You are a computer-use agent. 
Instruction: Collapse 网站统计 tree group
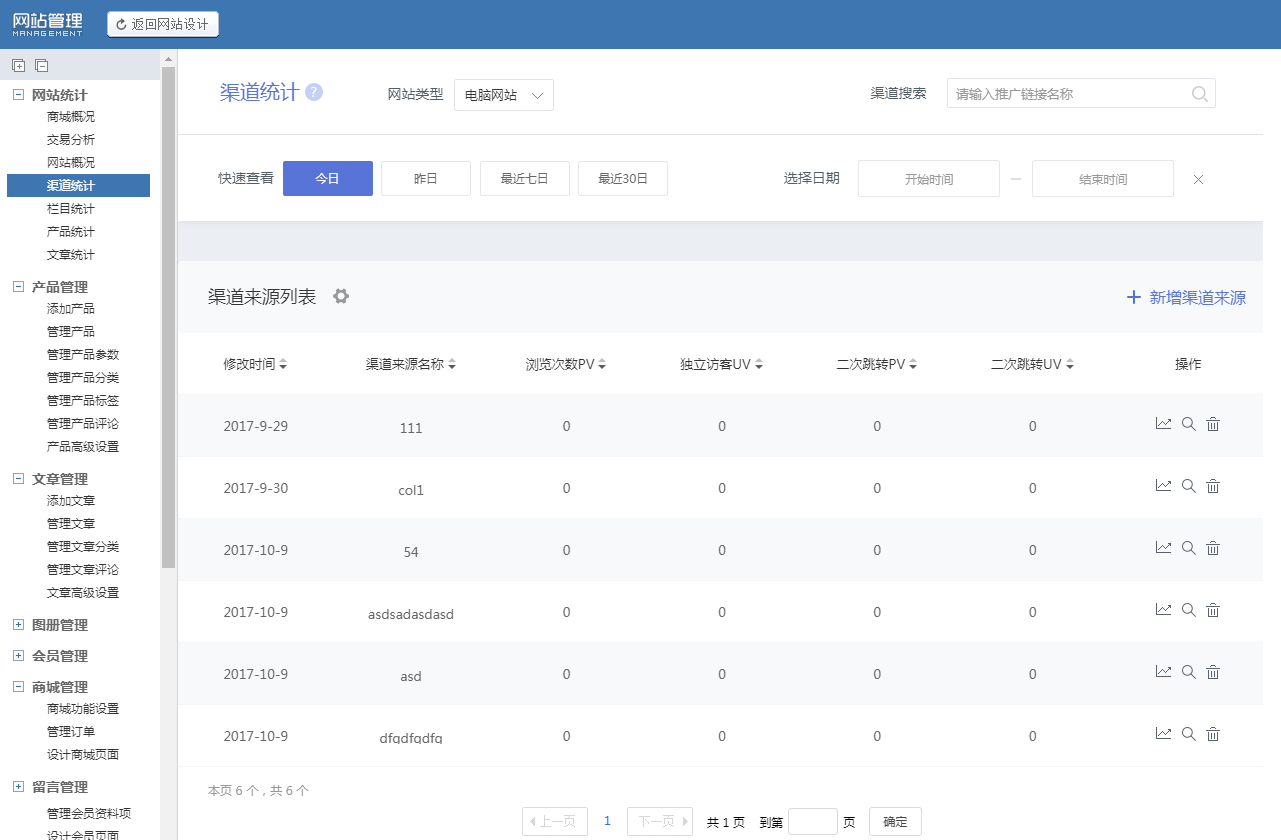[18, 95]
